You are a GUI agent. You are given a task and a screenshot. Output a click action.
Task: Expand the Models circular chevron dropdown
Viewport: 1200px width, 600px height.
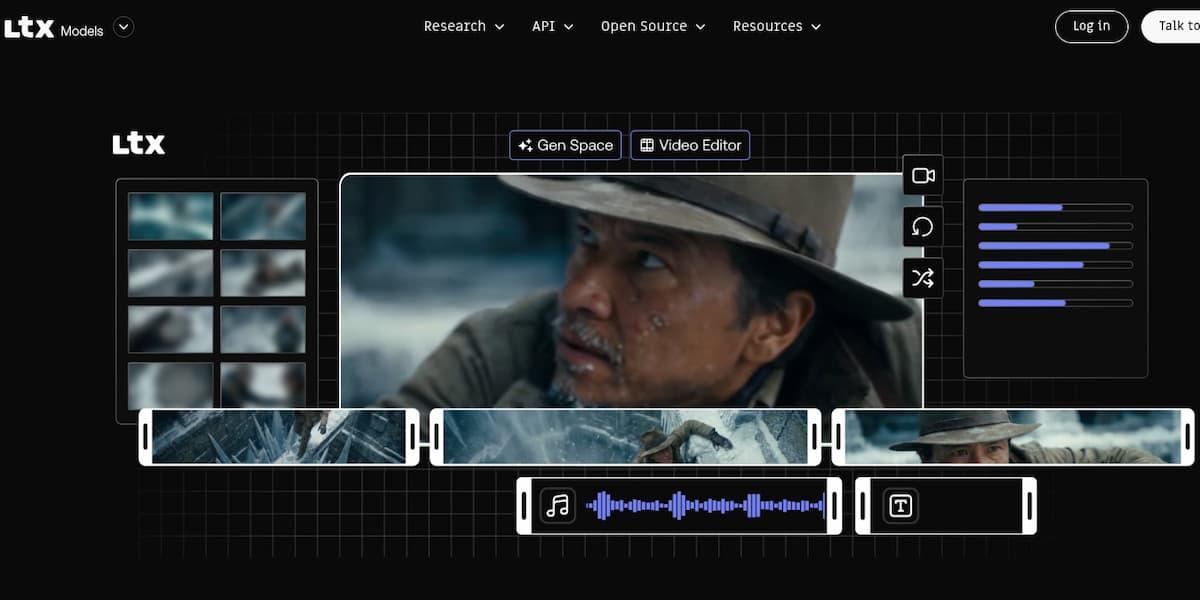point(123,27)
